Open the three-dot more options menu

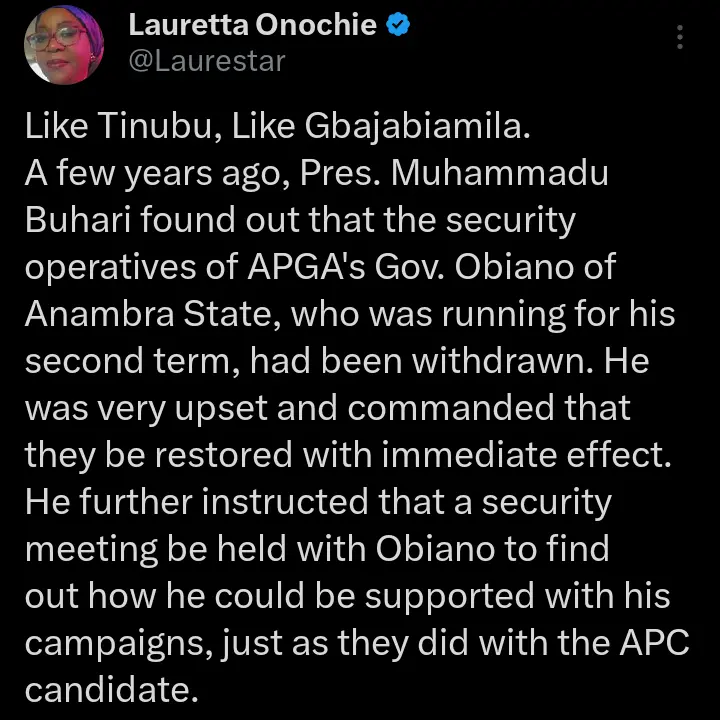coord(681,38)
